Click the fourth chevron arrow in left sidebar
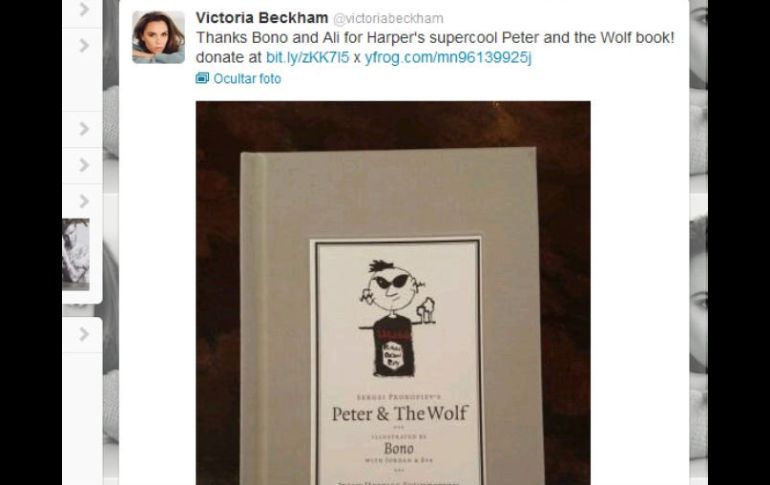Viewport: 770px width, 485px height. tap(84, 165)
